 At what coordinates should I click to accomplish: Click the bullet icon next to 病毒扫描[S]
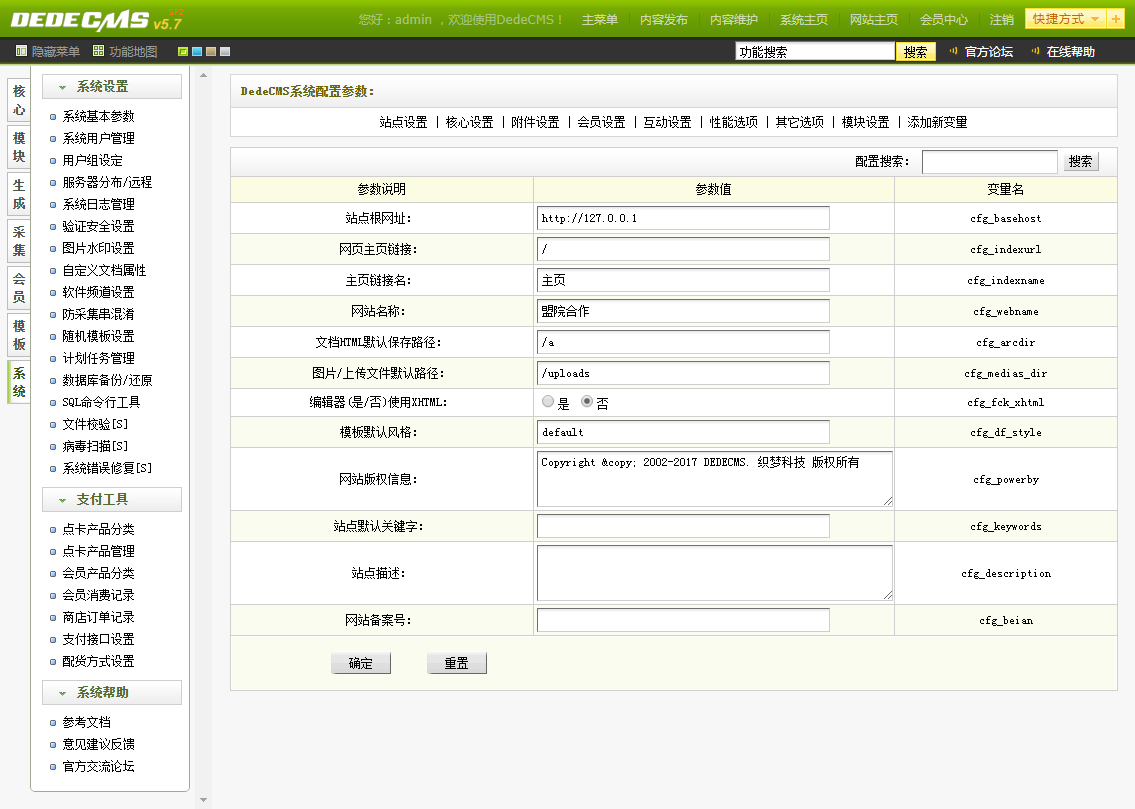pos(54,447)
